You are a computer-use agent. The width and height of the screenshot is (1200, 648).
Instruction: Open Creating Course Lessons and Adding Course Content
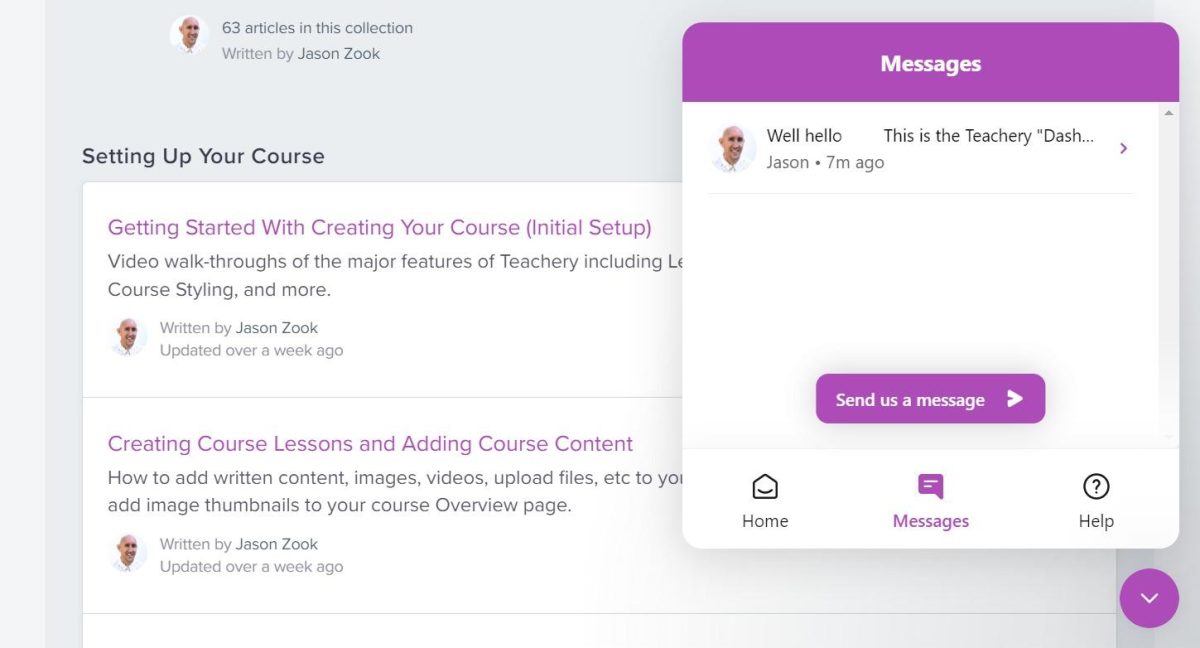coord(370,443)
